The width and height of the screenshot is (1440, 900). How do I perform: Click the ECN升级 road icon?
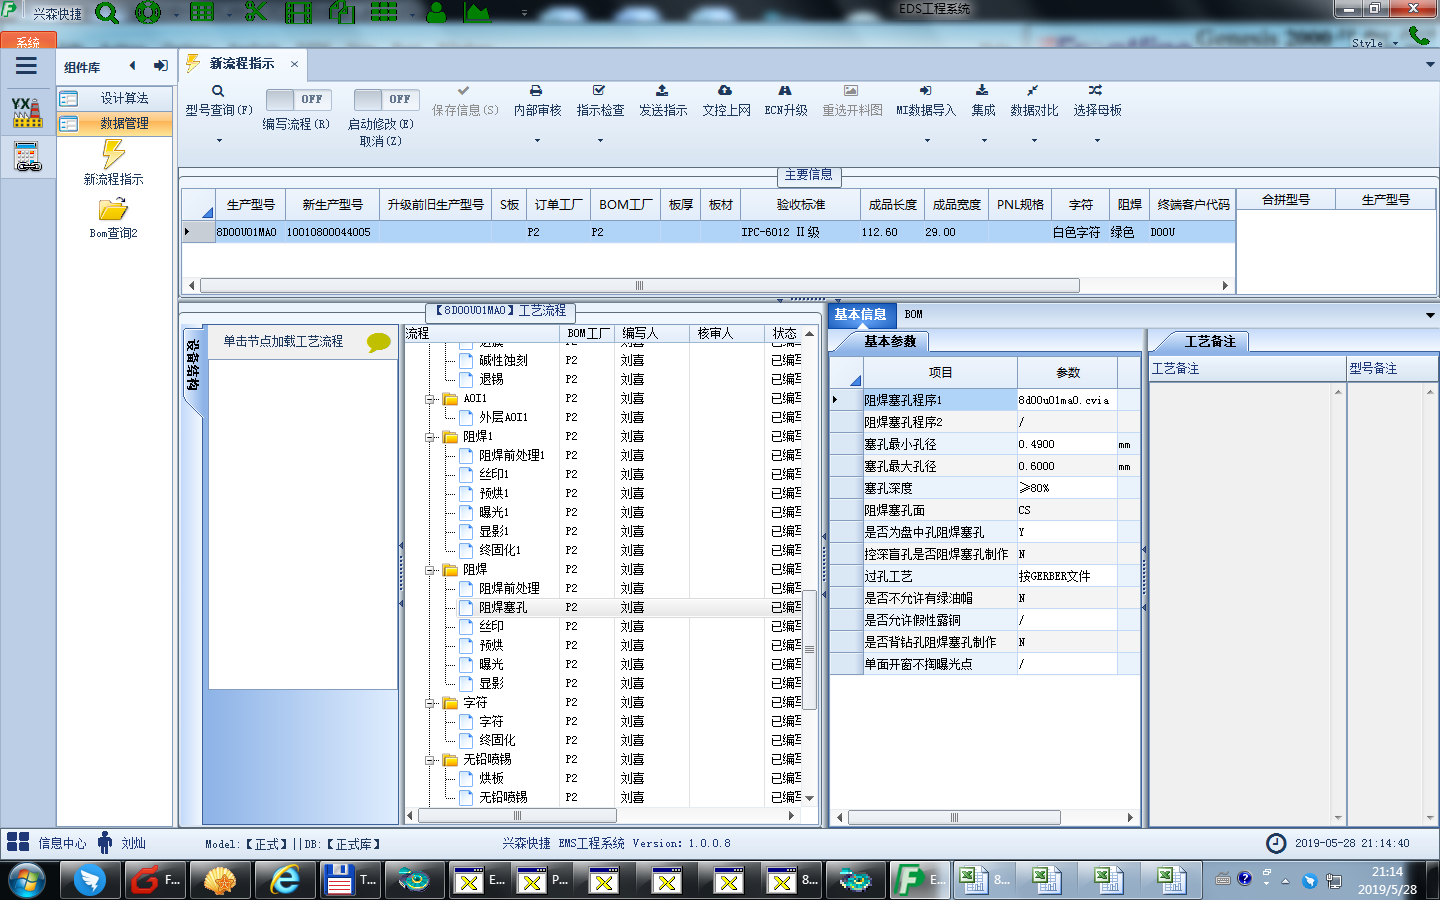pos(785,91)
